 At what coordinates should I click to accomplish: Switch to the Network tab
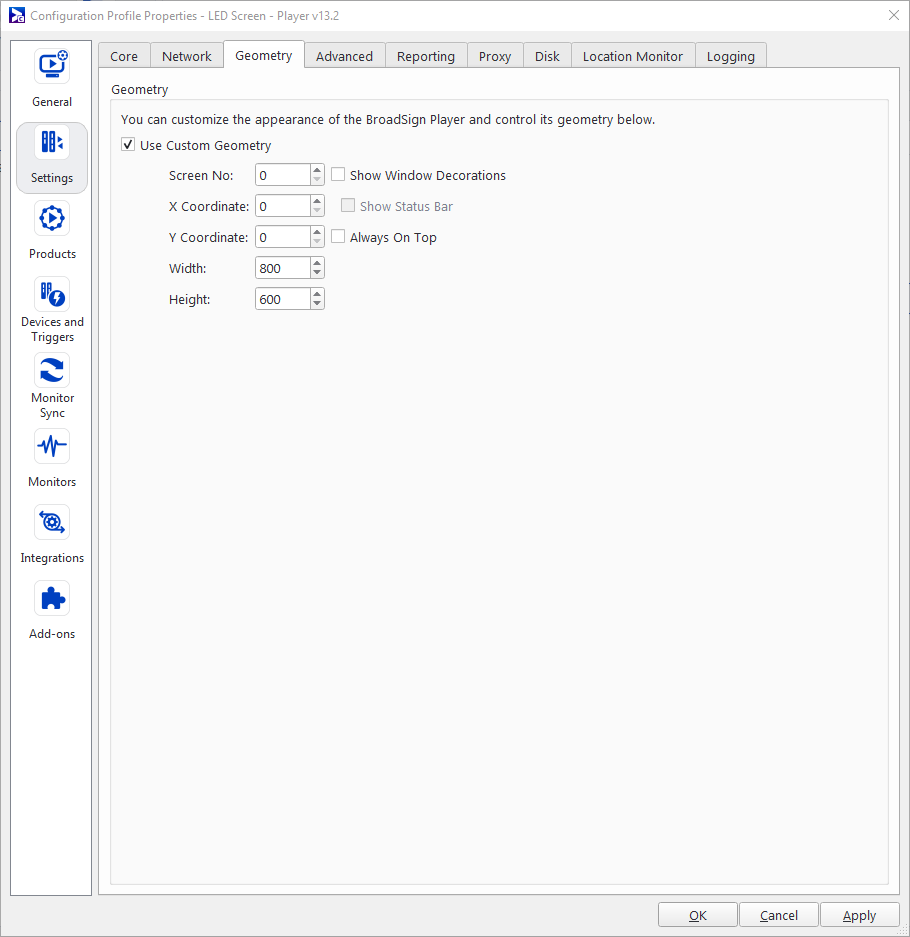187,56
